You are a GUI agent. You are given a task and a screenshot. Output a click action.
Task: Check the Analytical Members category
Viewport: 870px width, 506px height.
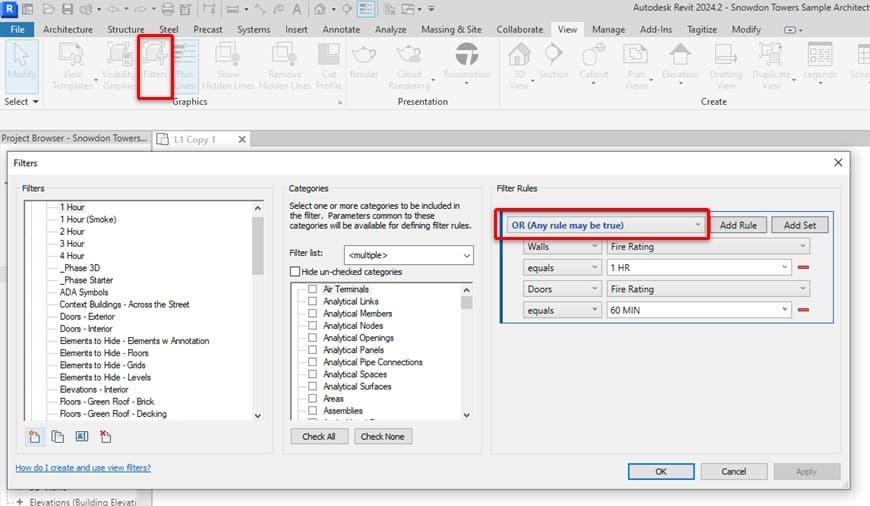pos(312,313)
